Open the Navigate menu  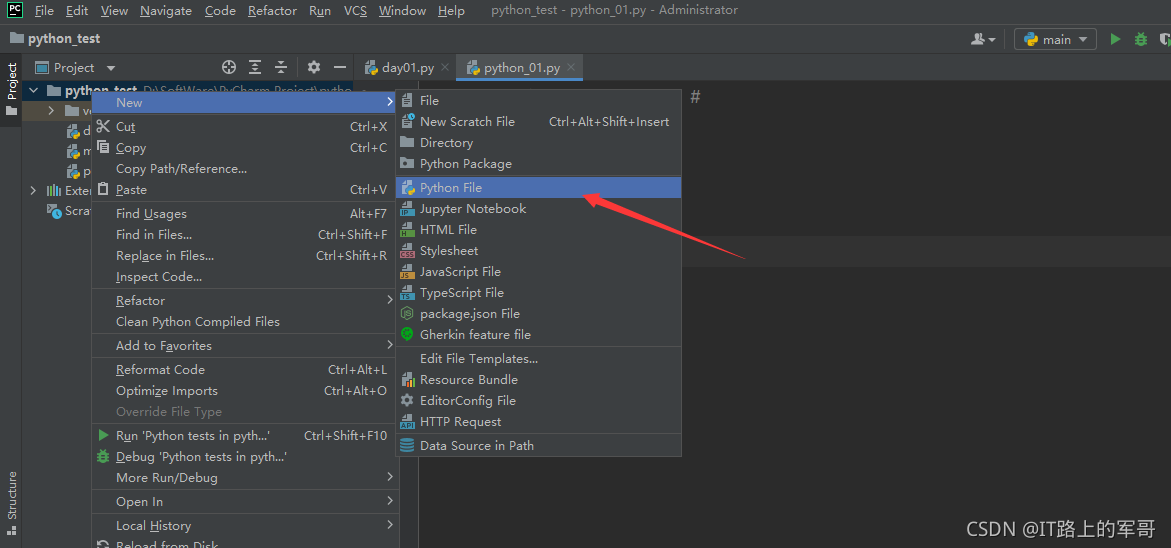point(166,10)
